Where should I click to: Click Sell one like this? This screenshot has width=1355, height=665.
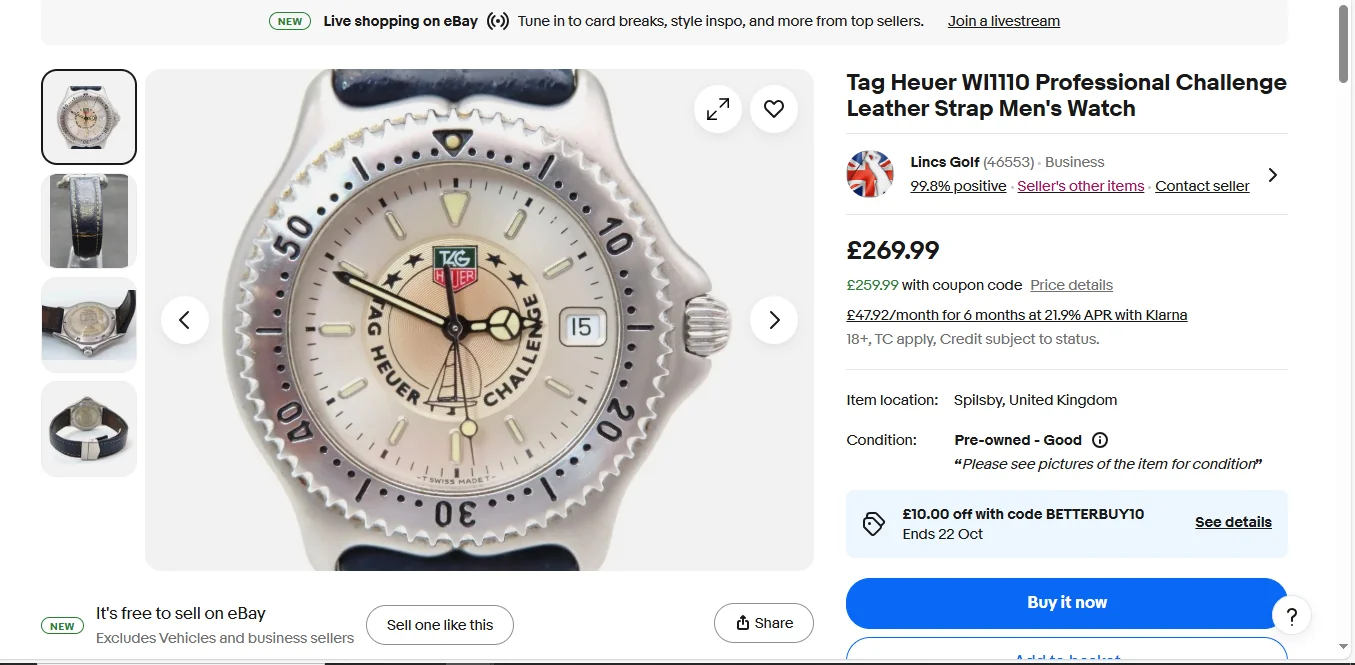440,625
